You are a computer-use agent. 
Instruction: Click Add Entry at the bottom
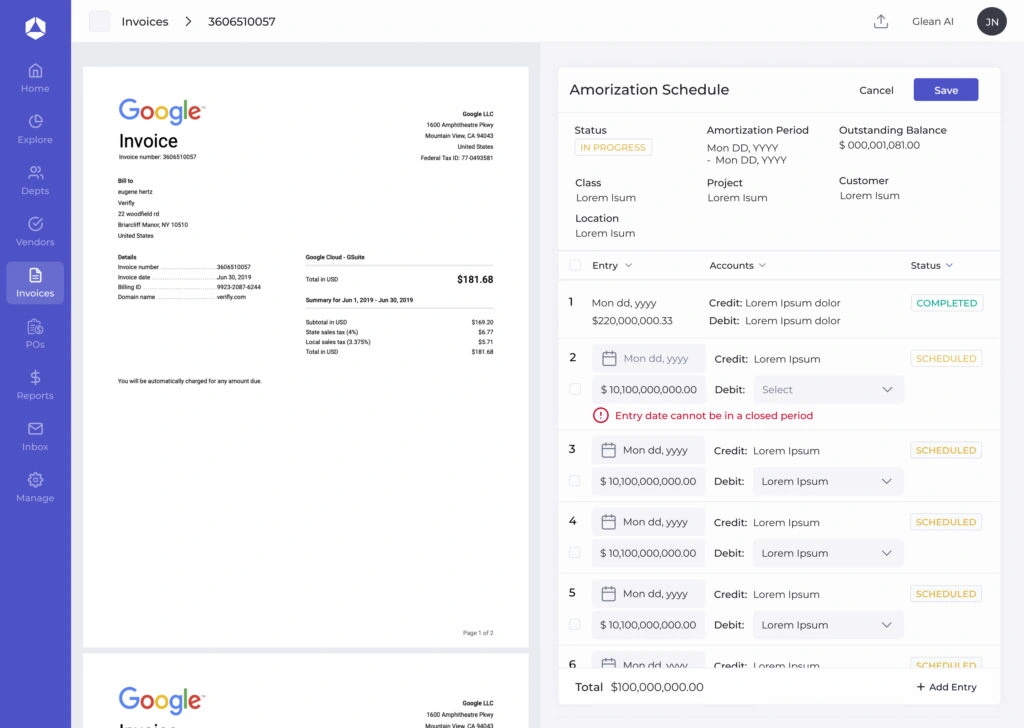point(946,687)
